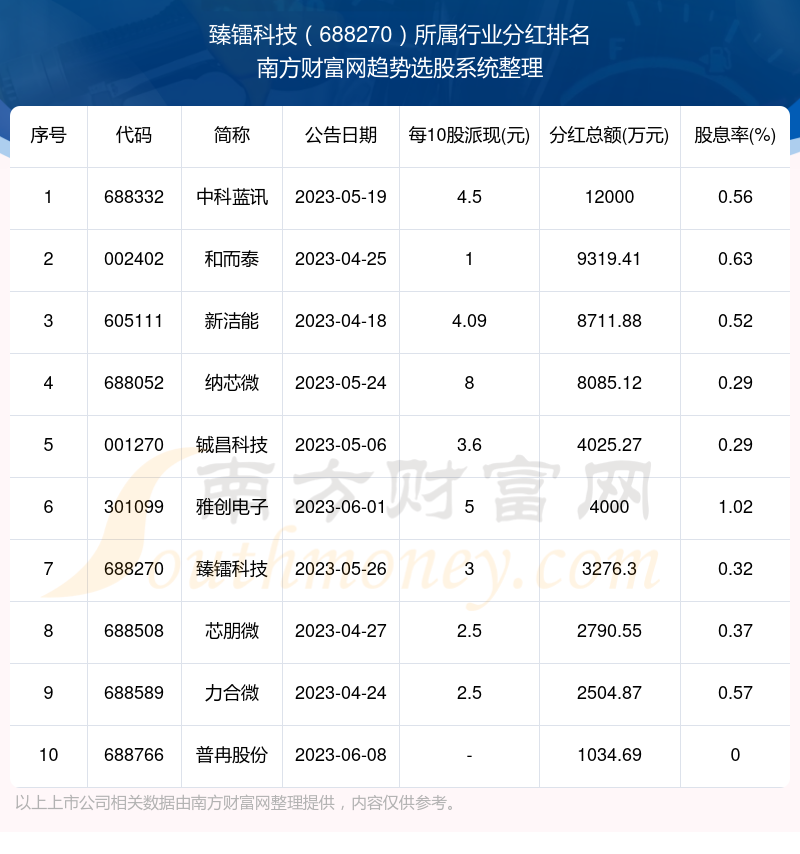Click total dividend 2504.87
800x854 pixels.
pos(609,694)
